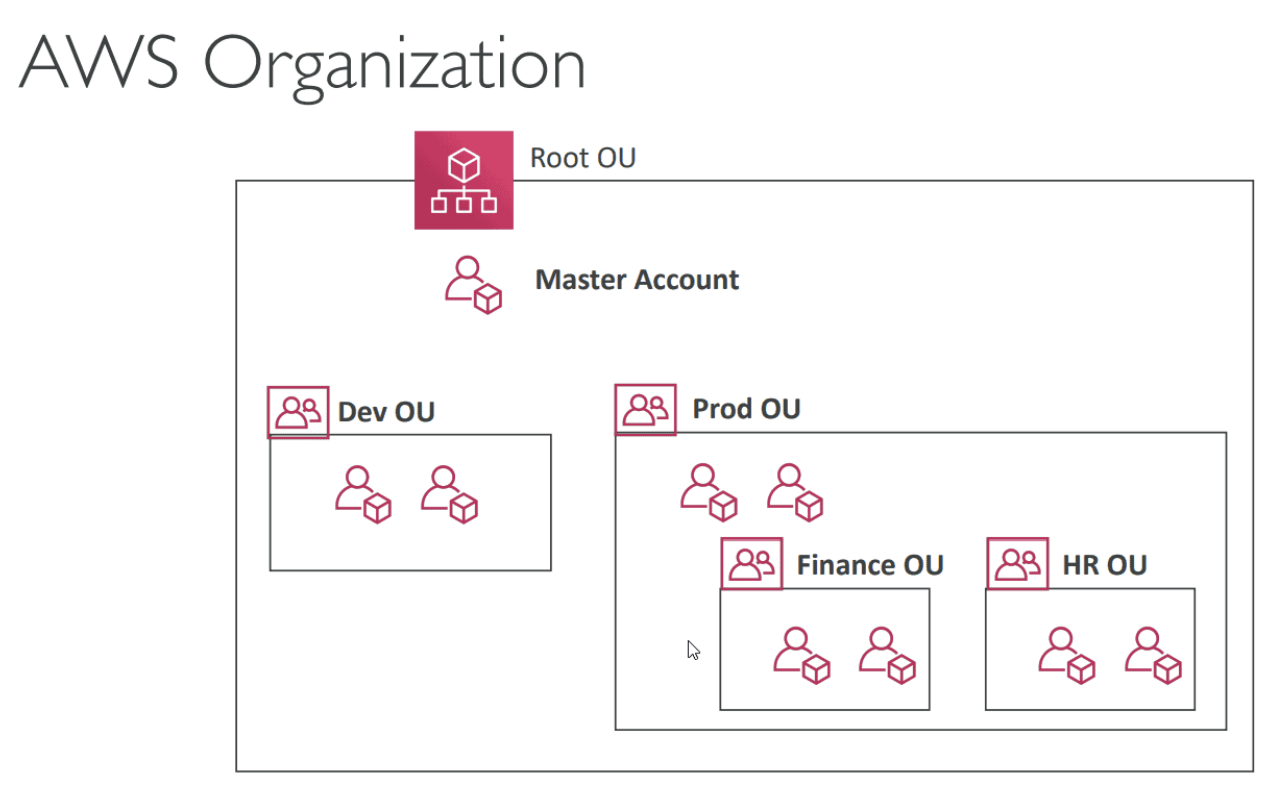
Task: Select the second account directly under Prod OU
Action: [x=795, y=492]
